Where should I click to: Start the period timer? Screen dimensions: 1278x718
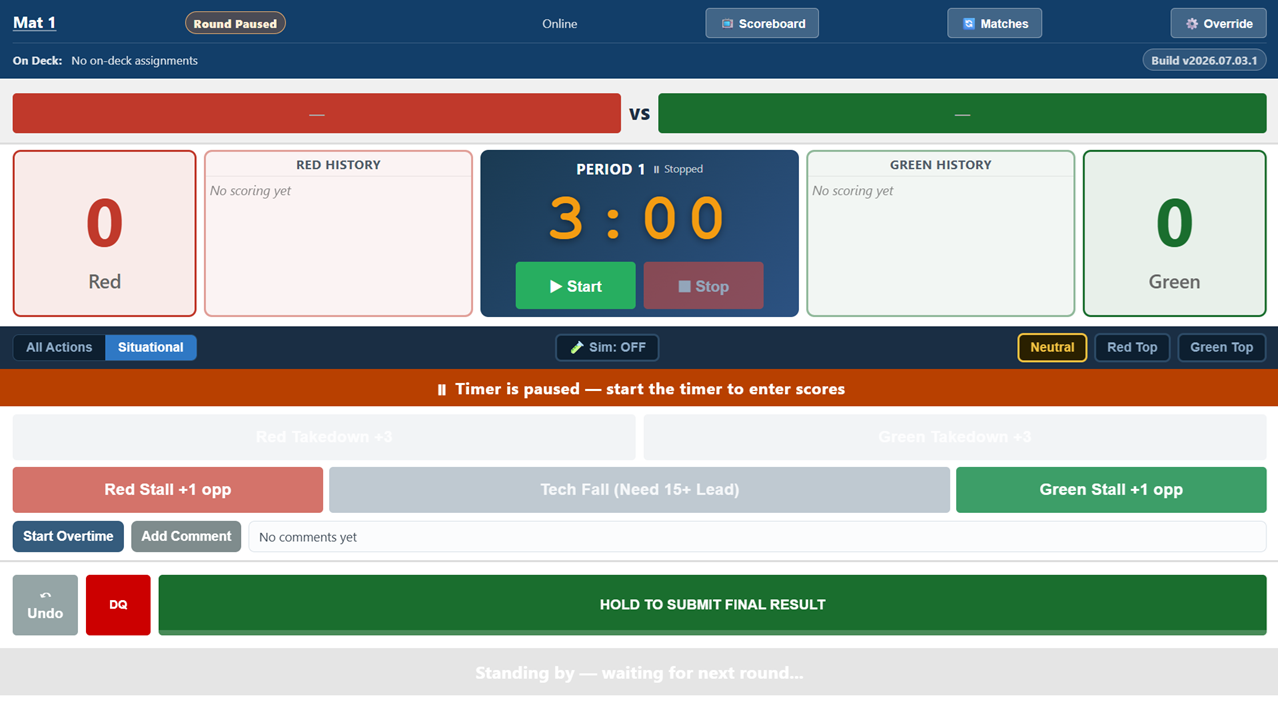pyautogui.click(x=575, y=286)
